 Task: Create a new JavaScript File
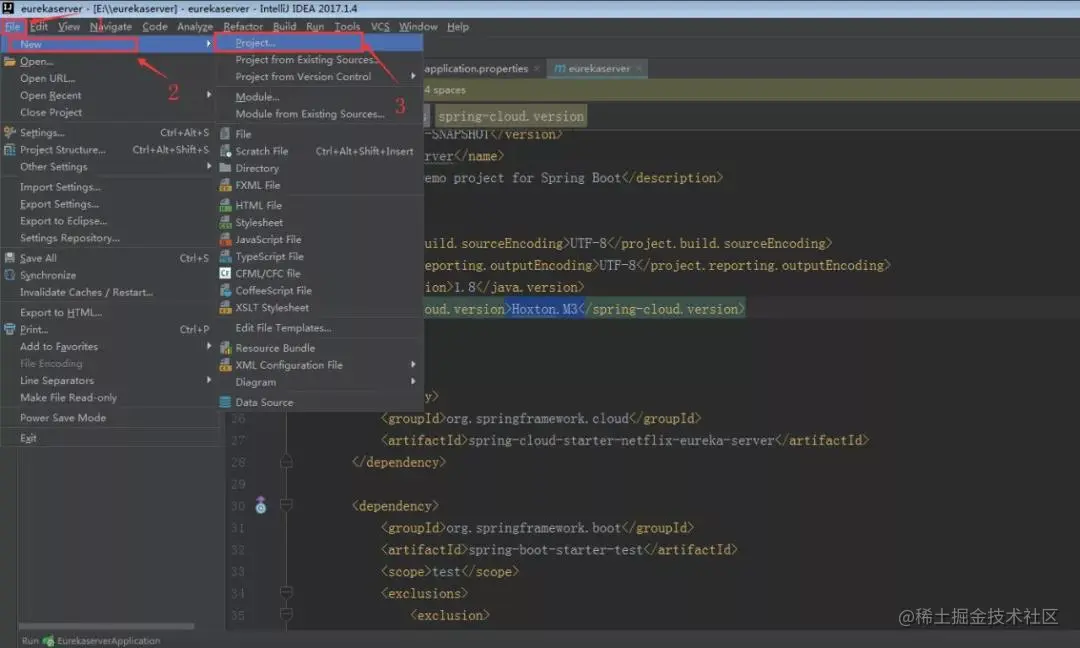tap(268, 239)
